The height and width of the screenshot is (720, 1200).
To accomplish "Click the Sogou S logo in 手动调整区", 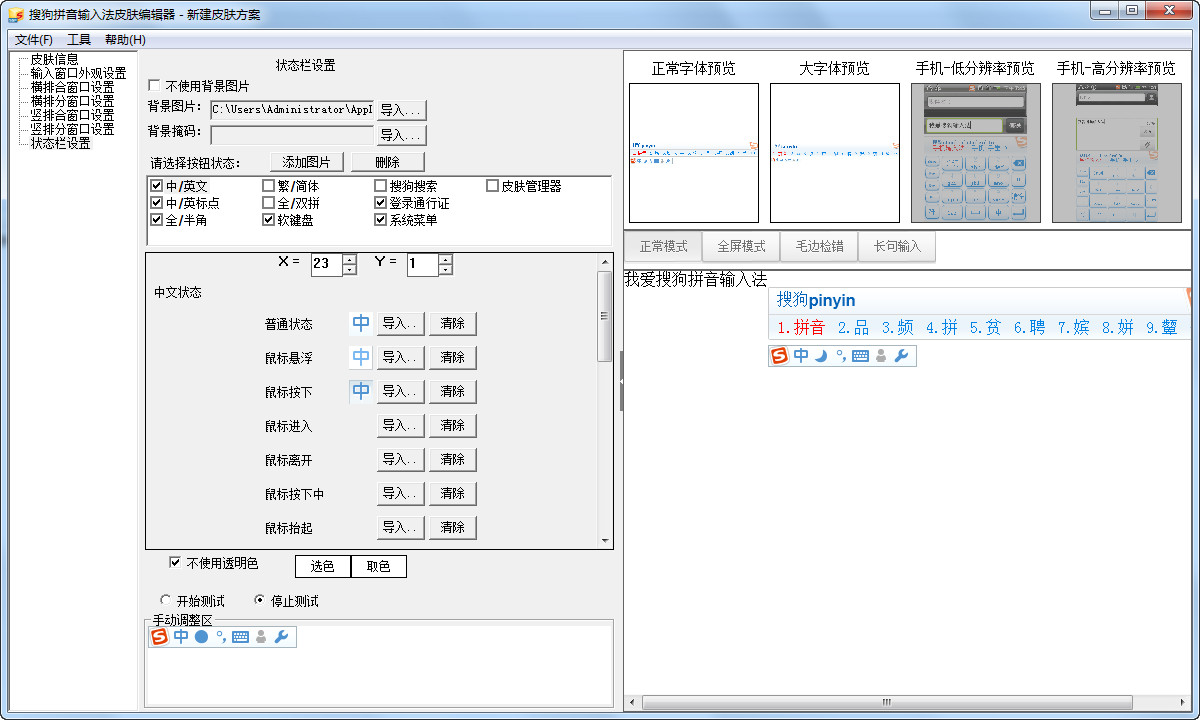I will coord(159,636).
